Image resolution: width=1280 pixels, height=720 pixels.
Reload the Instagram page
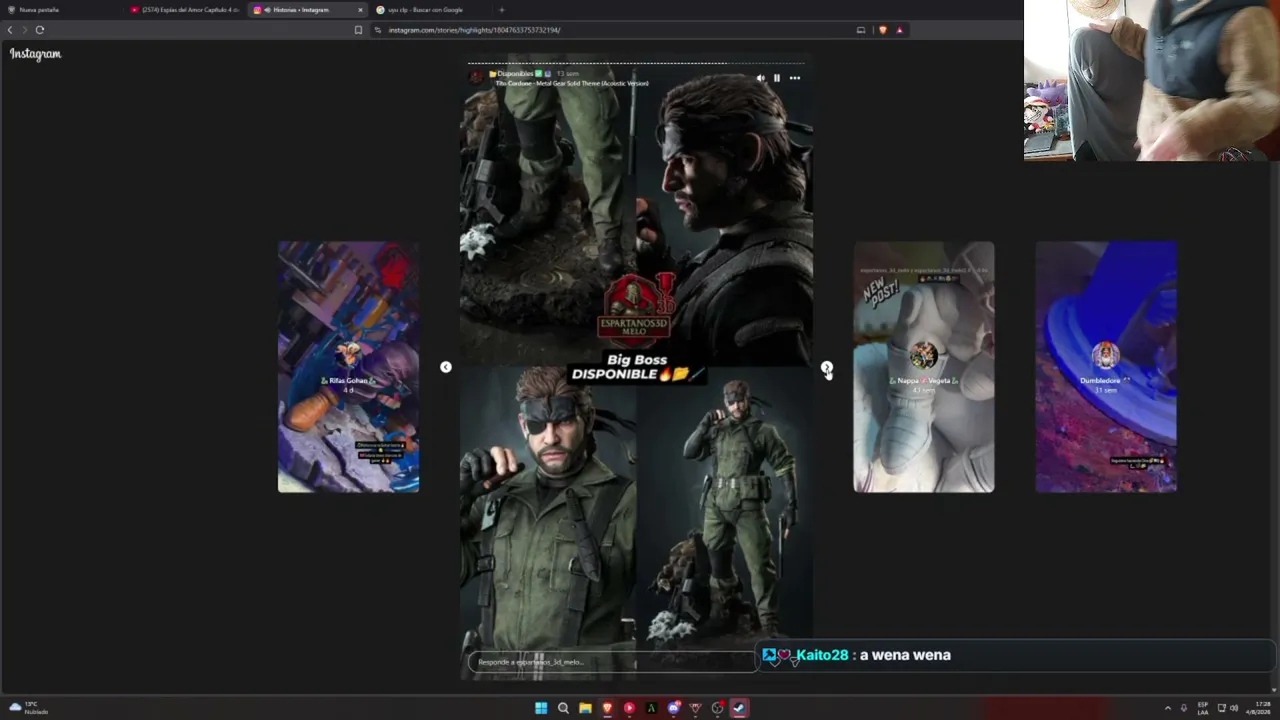40,30
